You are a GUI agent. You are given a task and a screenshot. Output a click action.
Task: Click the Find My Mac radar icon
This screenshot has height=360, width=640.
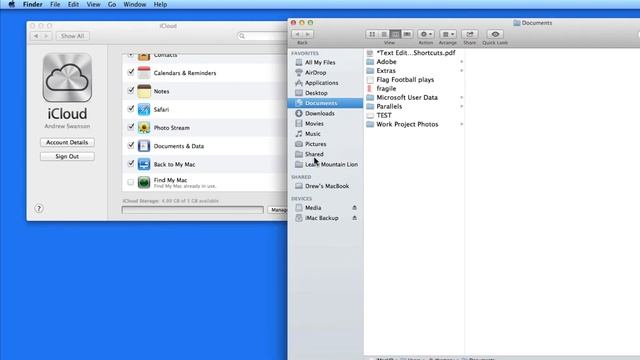(144, 182)
